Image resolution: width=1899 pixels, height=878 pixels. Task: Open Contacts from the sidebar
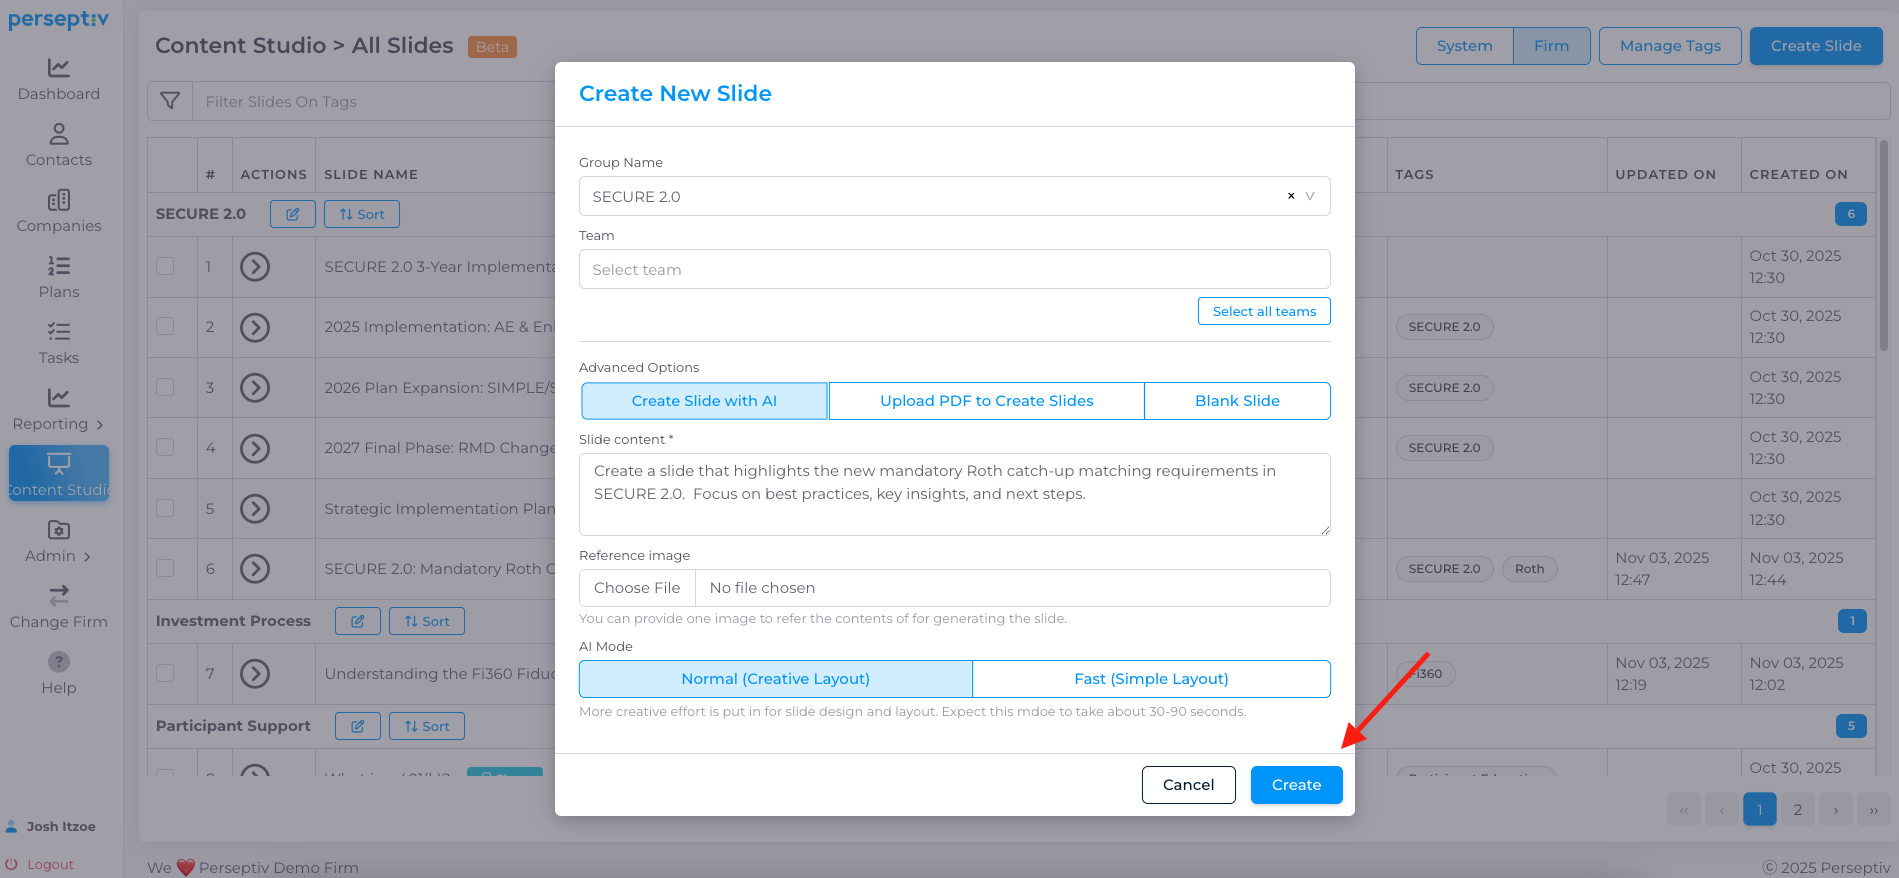pyautogui.click(x=59, y=145)
